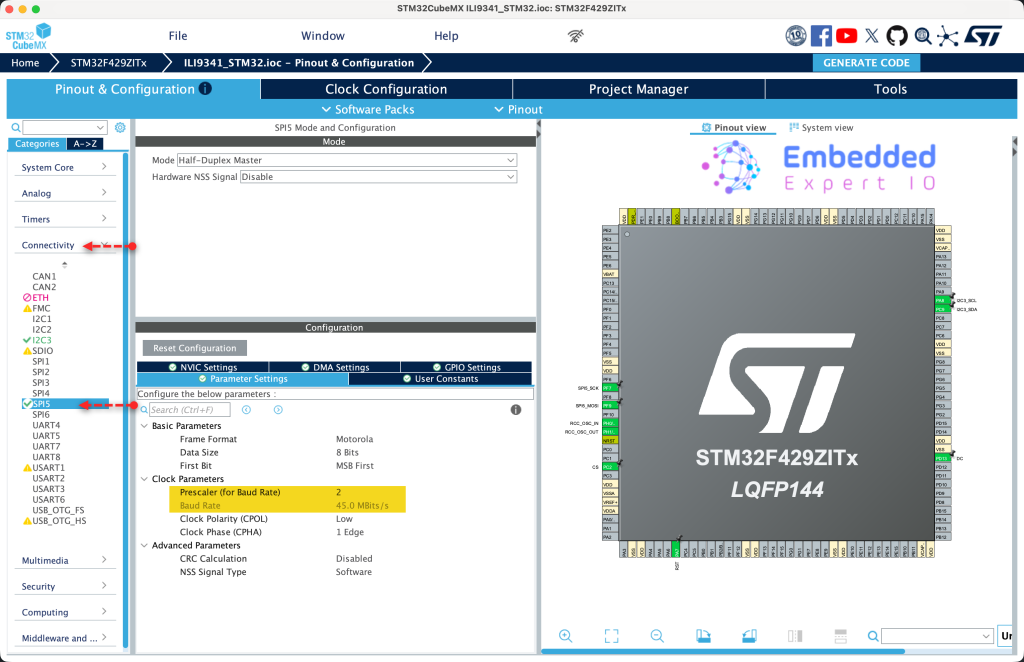The width and height of the screenshot is (1024, 662).
Task: Select the Pinout view toggle
Action: point(734,128)
